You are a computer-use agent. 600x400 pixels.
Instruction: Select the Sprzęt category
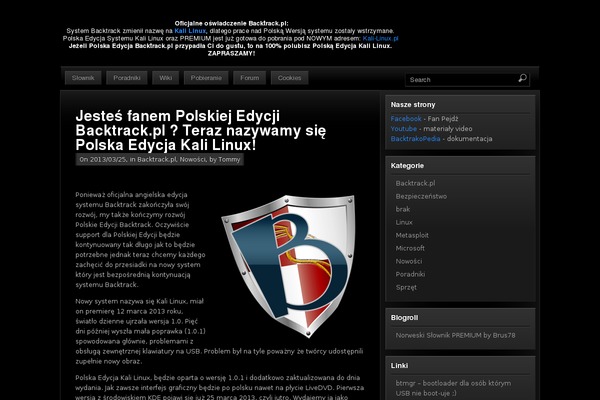coord(406,287)
